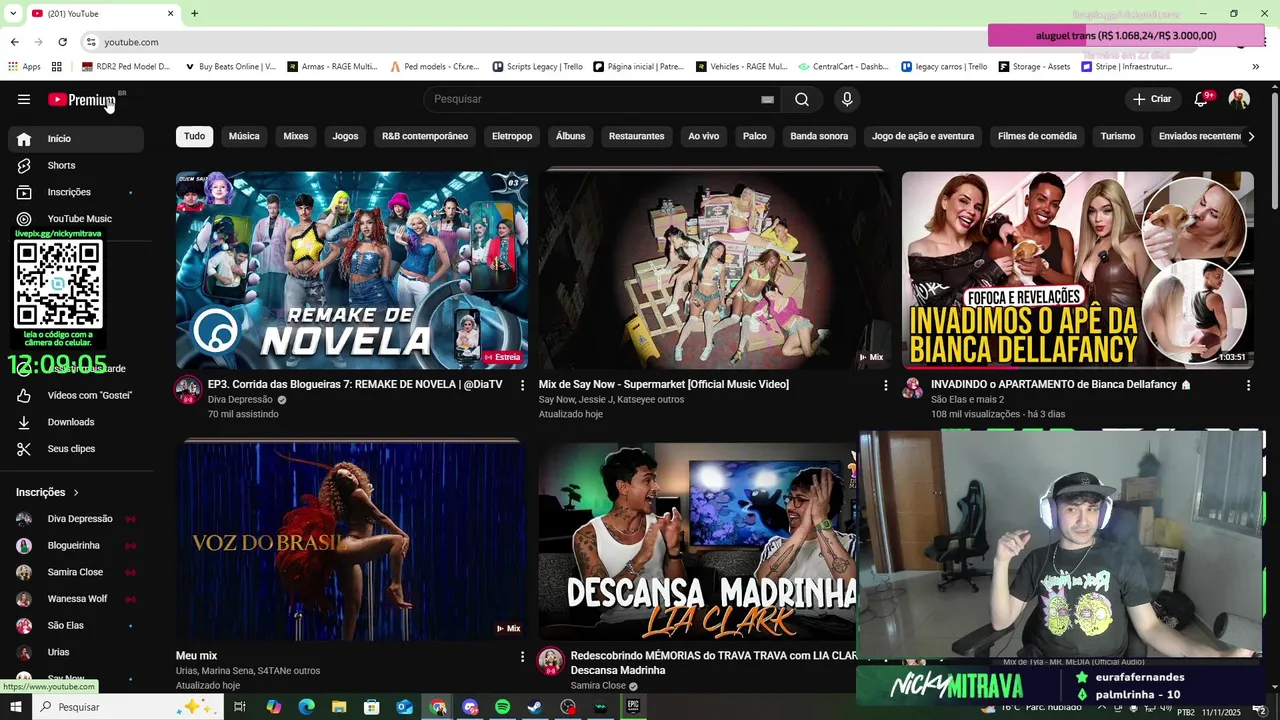The width and height of the screenshot is (1280, 720).
Task: Open options menu for EP3 Corrida das Blogueiras
Action: pos(522,385)
